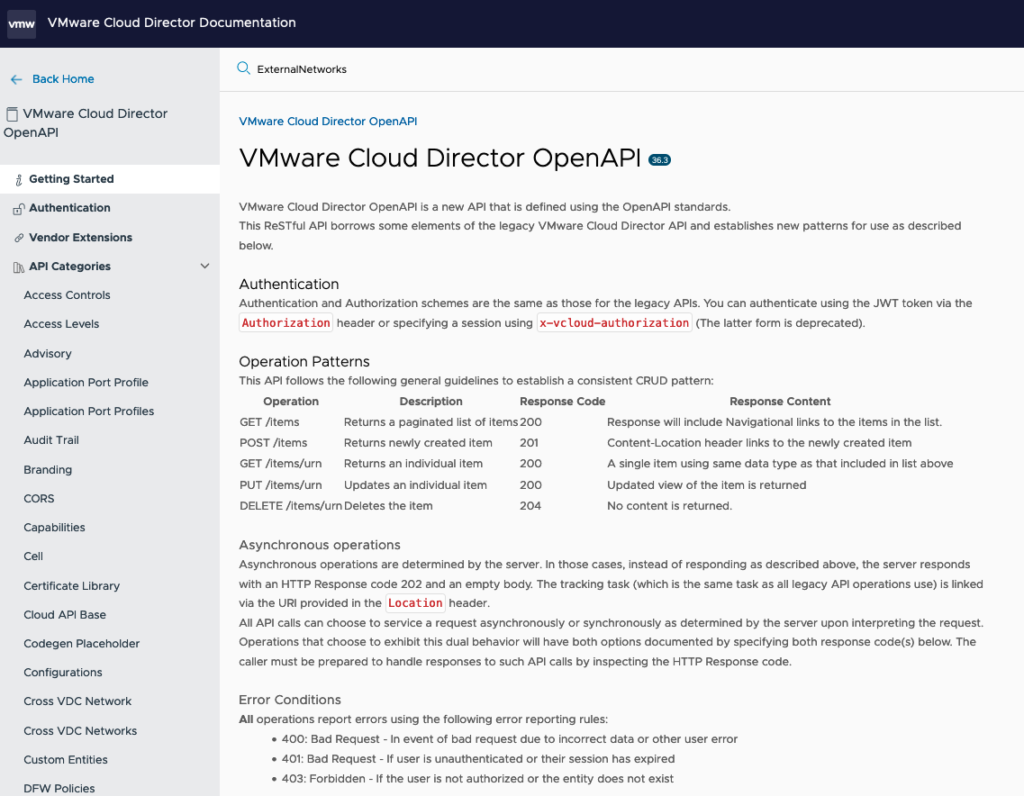Click the 204 response code cell
This screenshot has width=1024, height=796.
coord(530,506)
